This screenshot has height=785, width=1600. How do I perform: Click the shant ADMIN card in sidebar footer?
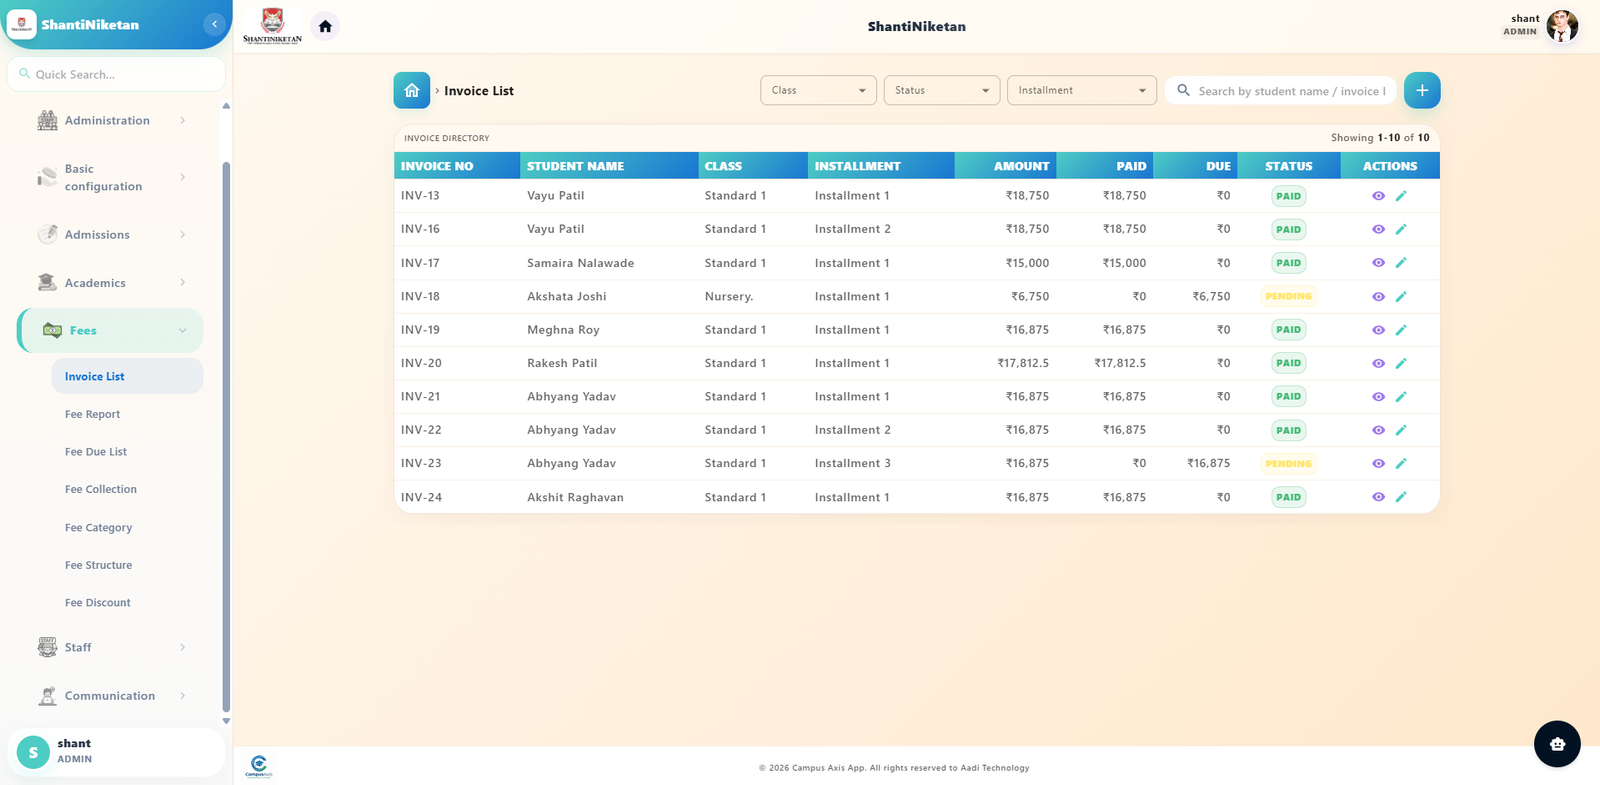coord(116,752)
